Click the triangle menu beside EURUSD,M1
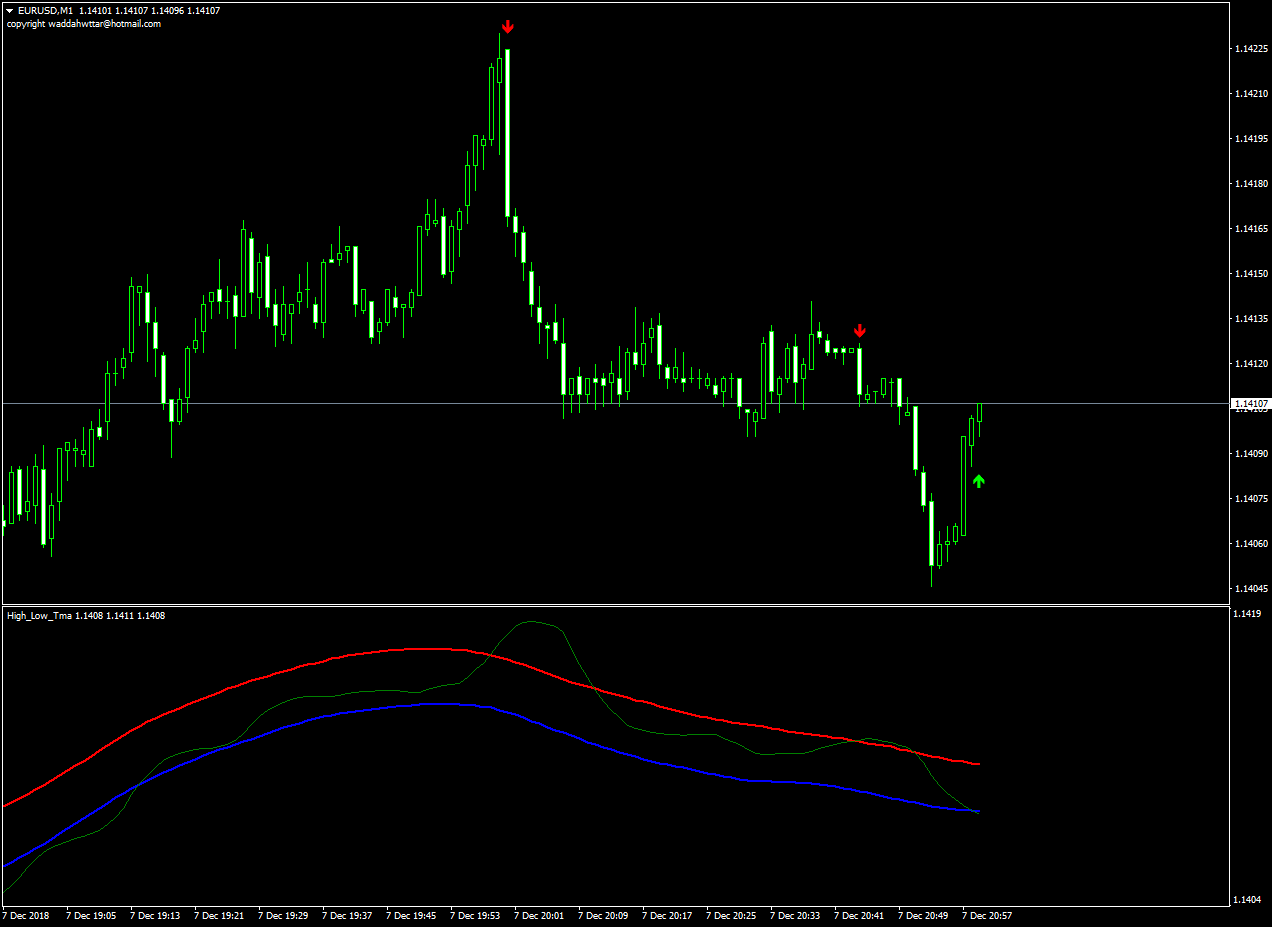Image resolution: width=1272 pixels, height=927 pixels. click(10, 11)
